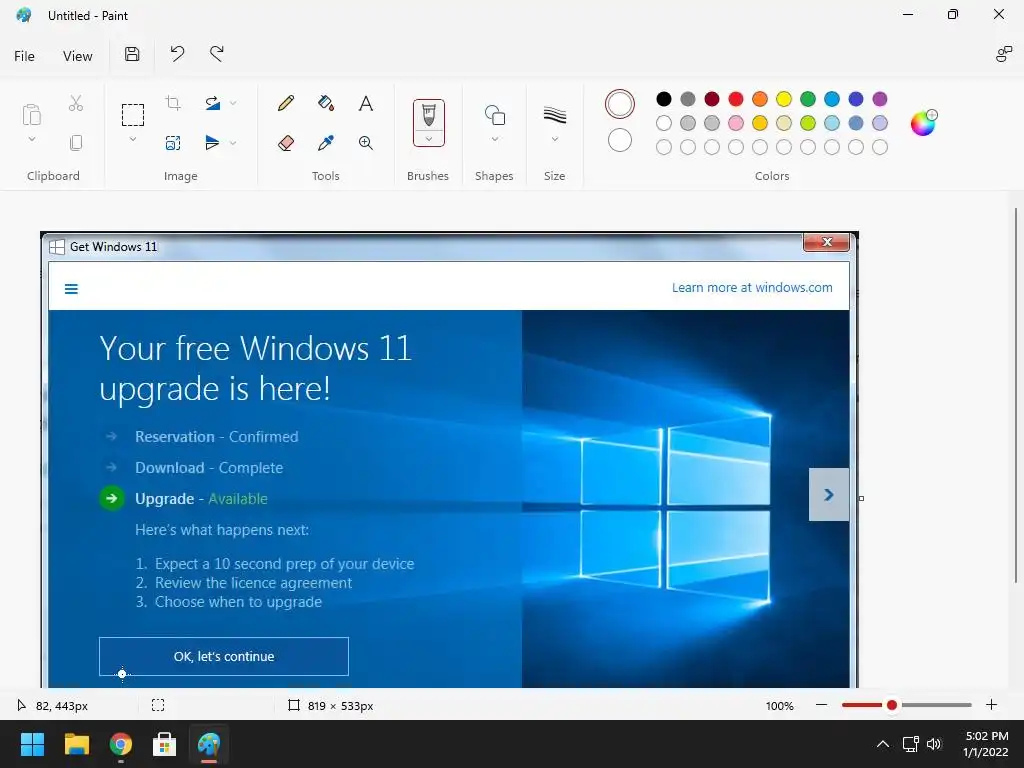Click the Paste clipboard icon
Screen dimensions: 1024x768
coord(31,114)
